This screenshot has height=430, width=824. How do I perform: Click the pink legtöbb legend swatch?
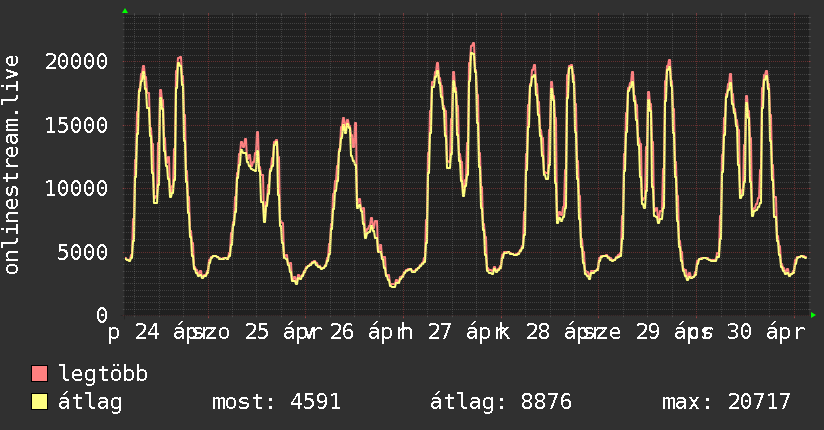point(39,373)
